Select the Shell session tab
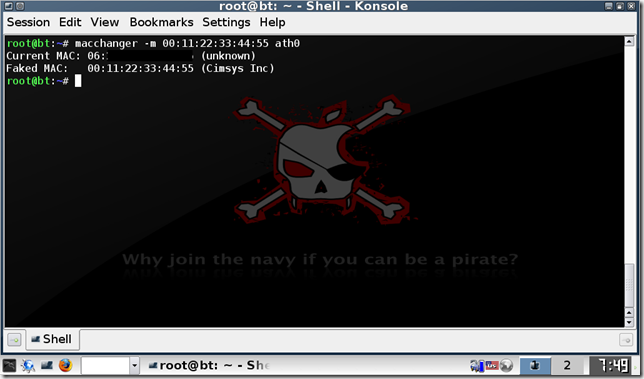The width and height of the screenshot is (644, 379). pos(53,339)
